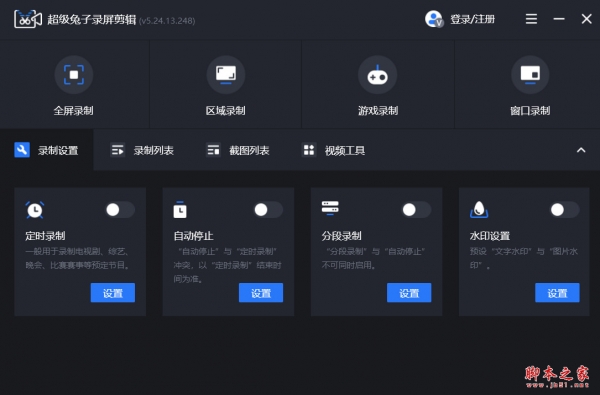600x395 pixels.
Task: Open the hamburger menu icon
Action: pos(531,19)
